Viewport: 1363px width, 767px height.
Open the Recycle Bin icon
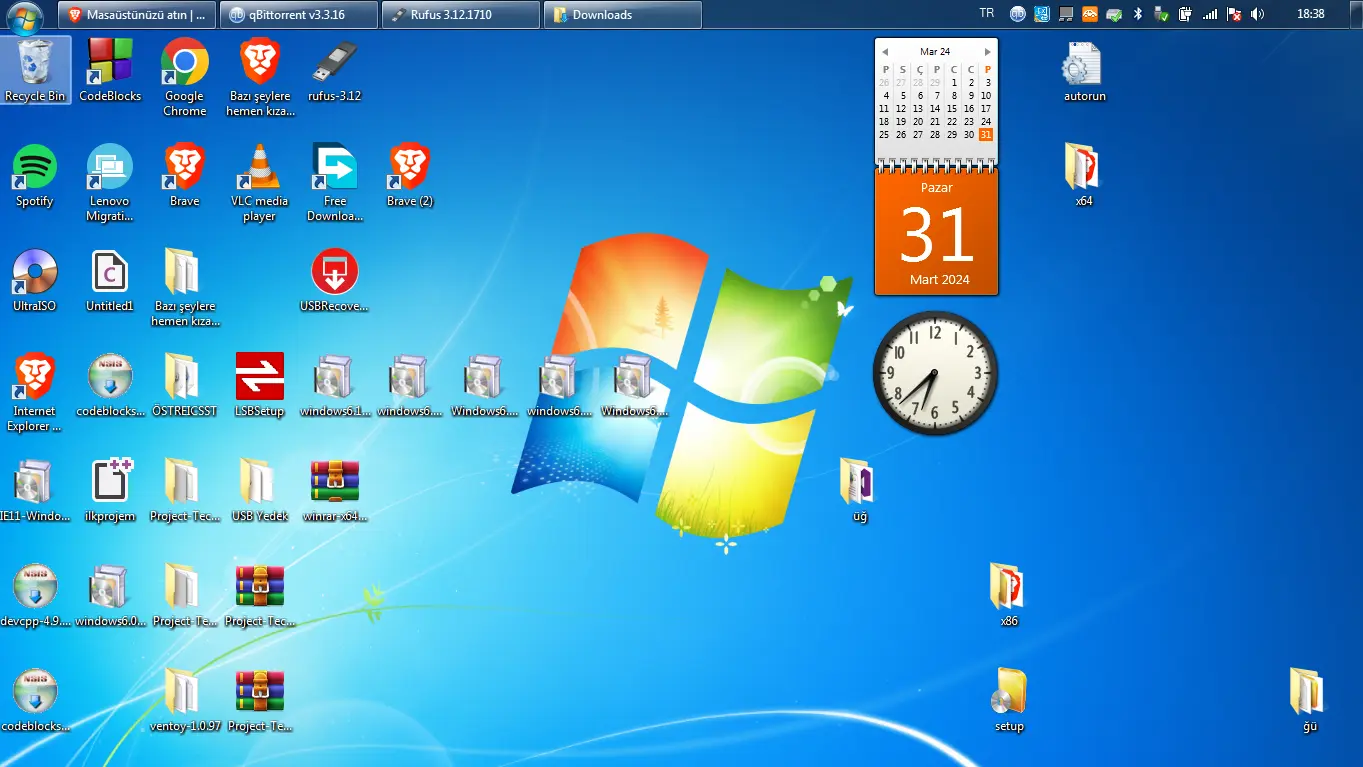[35, 70]
